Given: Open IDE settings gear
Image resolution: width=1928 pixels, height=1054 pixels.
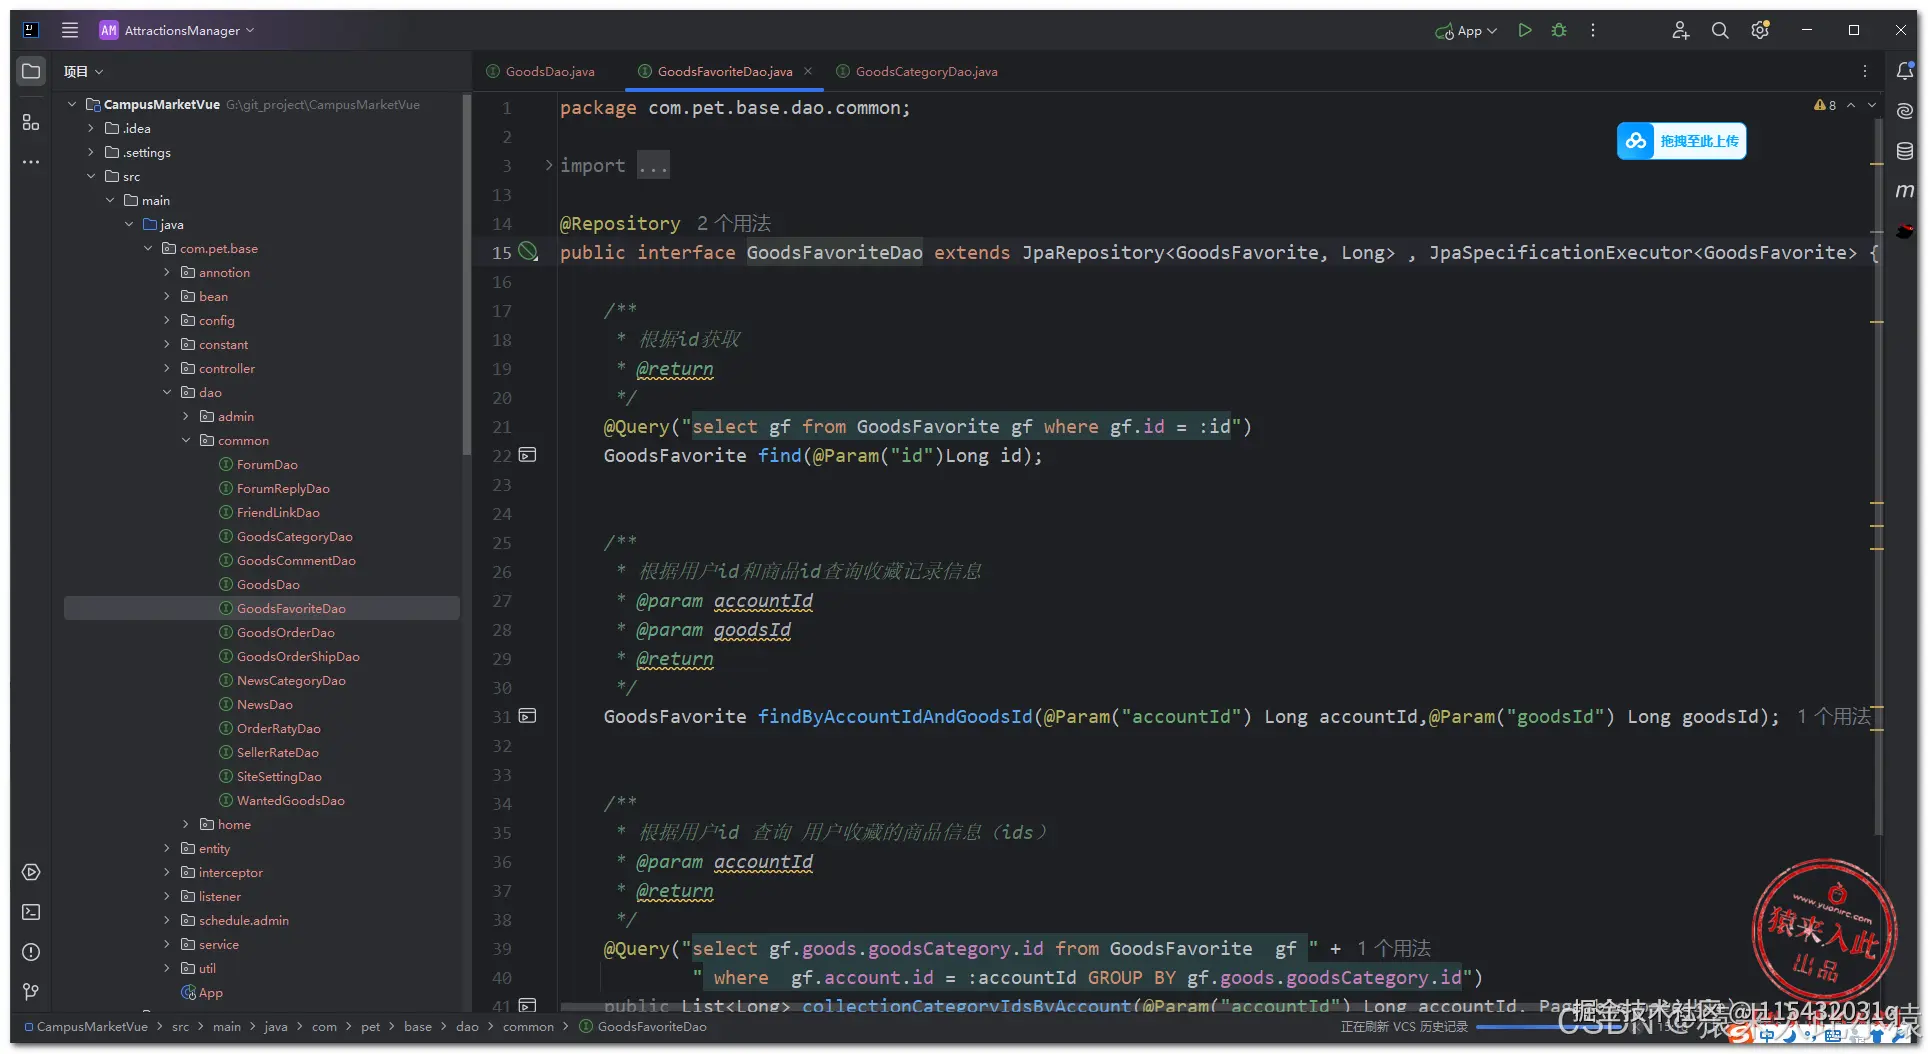Looking at the screenshot, I should [x=1760, y=30].
